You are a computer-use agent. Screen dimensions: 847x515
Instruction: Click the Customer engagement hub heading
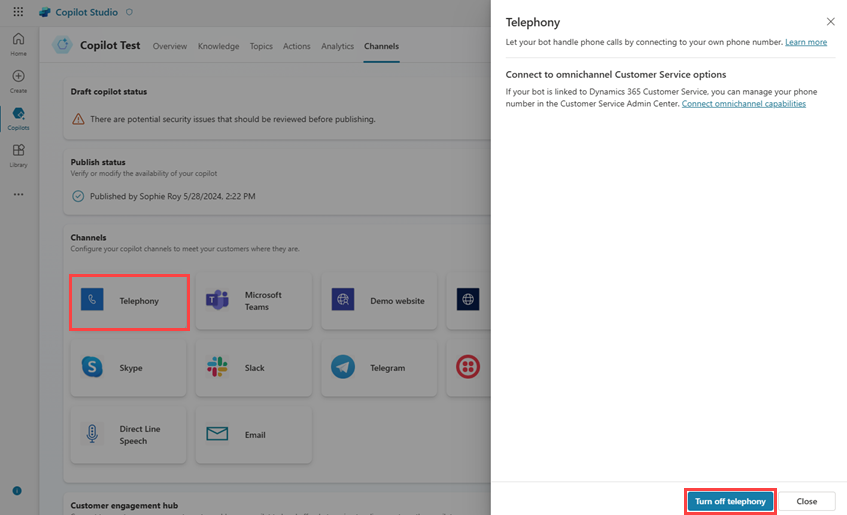pyautogui.click(x=124, y=506)
